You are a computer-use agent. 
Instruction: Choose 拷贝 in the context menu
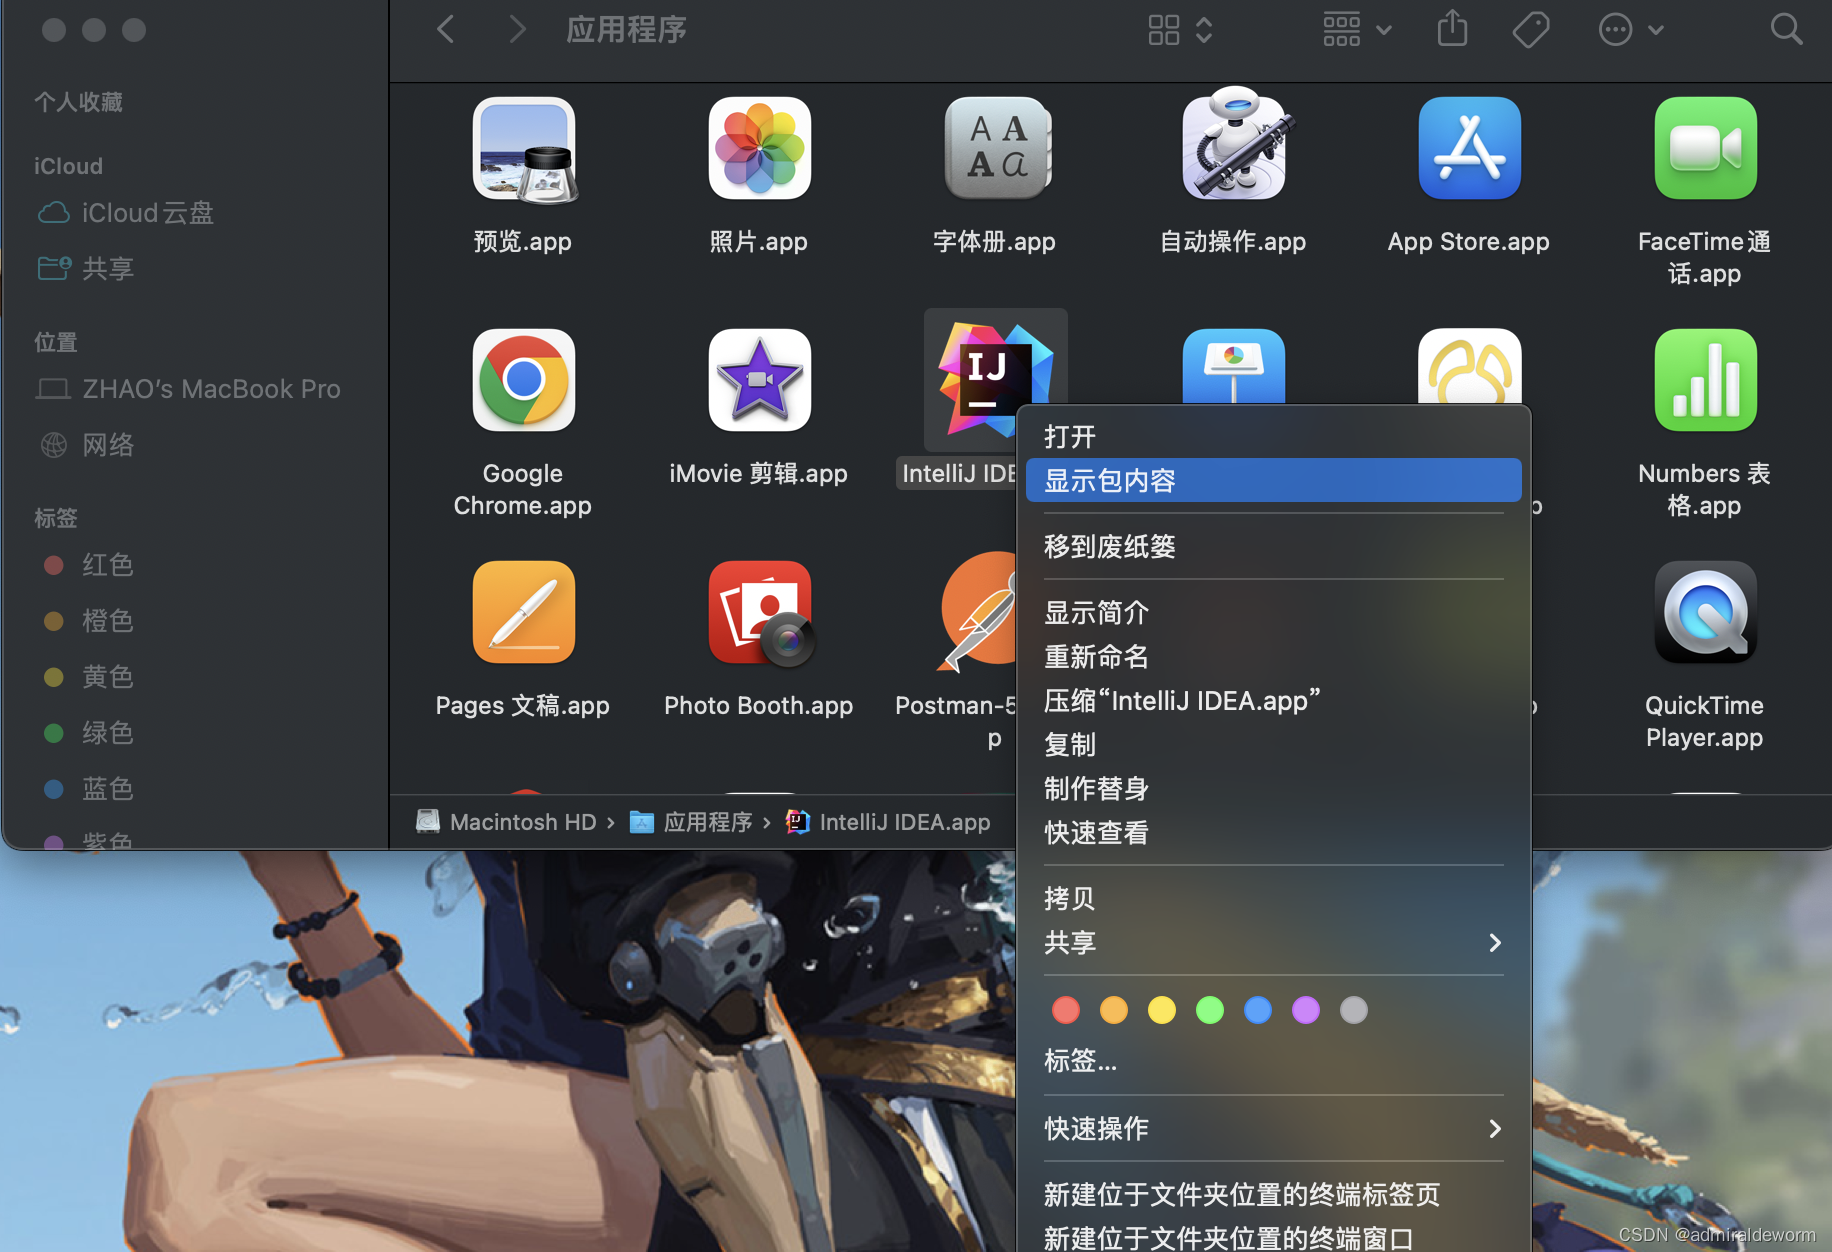pos(1273,898)
